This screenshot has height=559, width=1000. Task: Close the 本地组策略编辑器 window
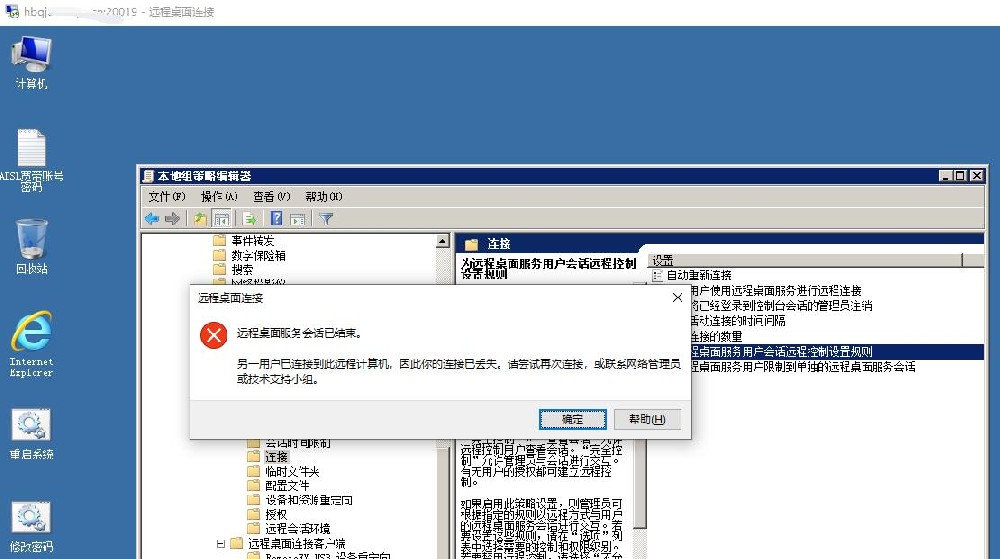pos(976,175)
